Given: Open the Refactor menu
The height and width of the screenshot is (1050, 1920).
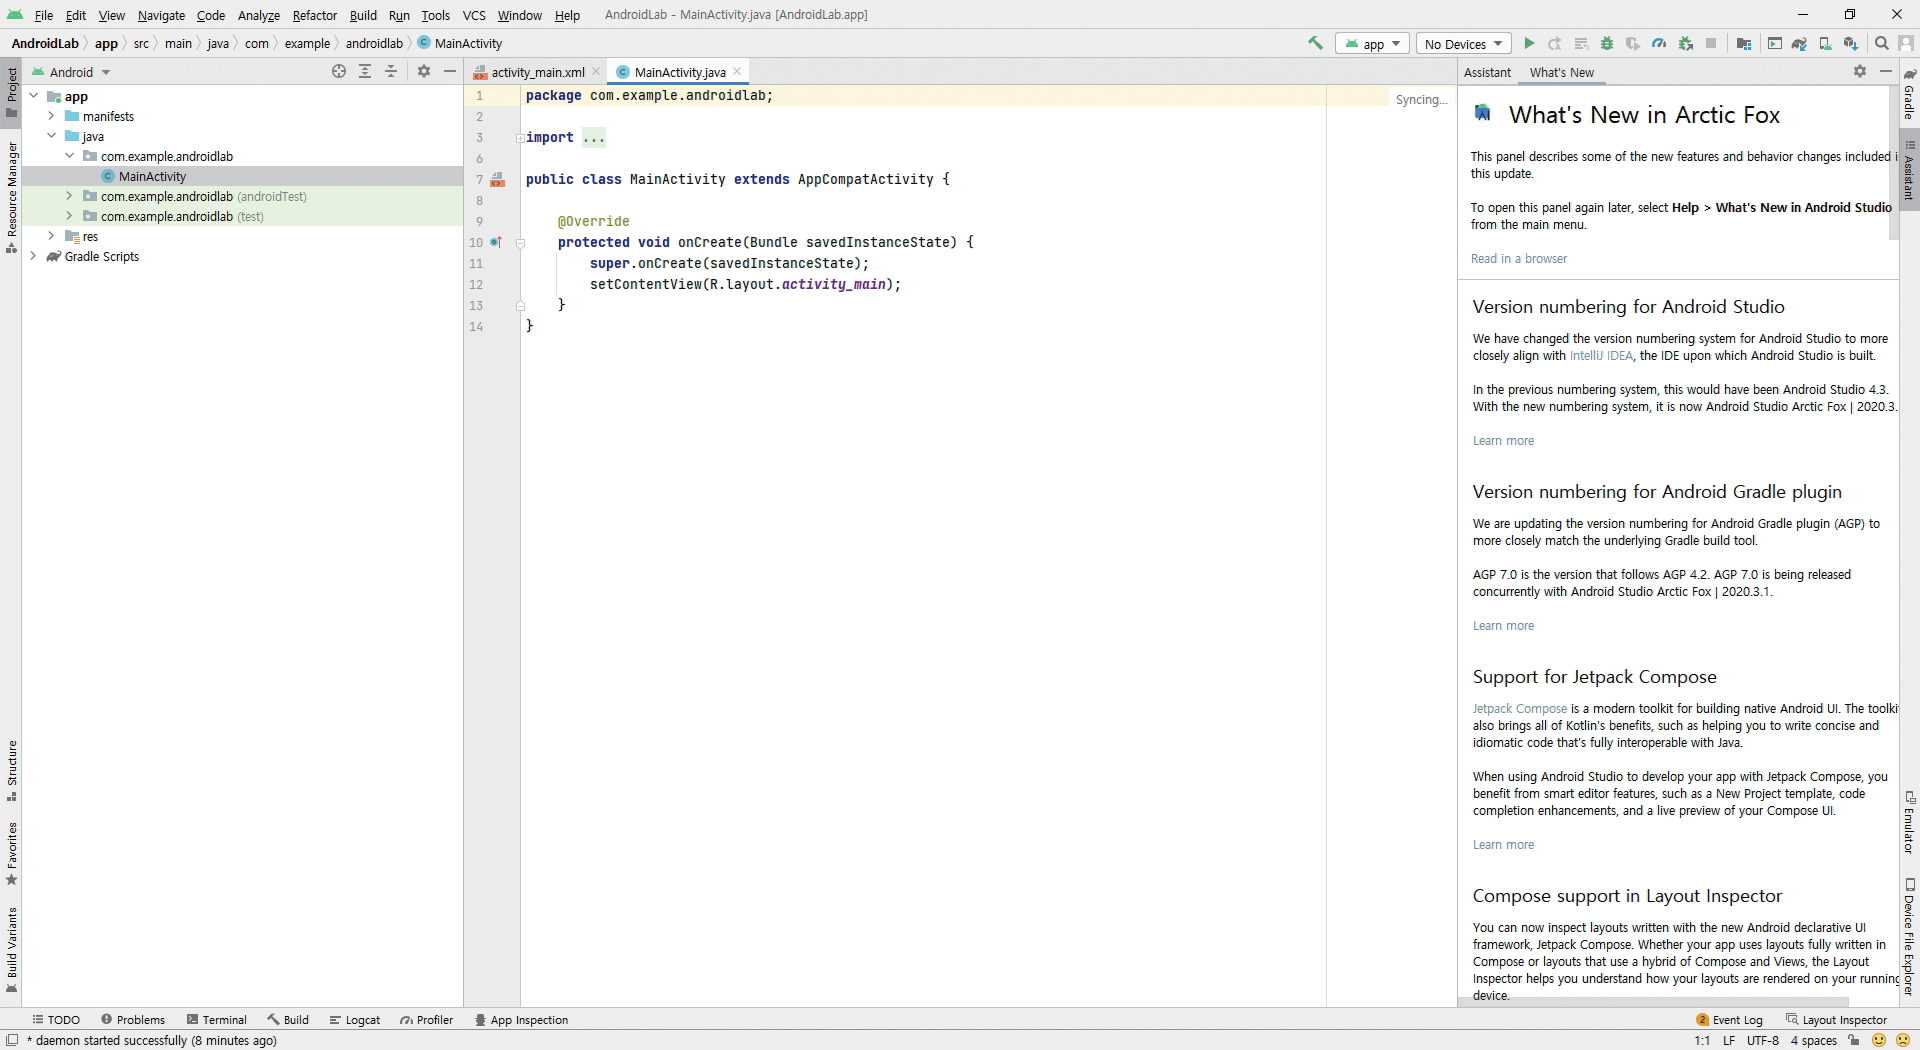Looking at the screenshot, I should click(314, 15).
